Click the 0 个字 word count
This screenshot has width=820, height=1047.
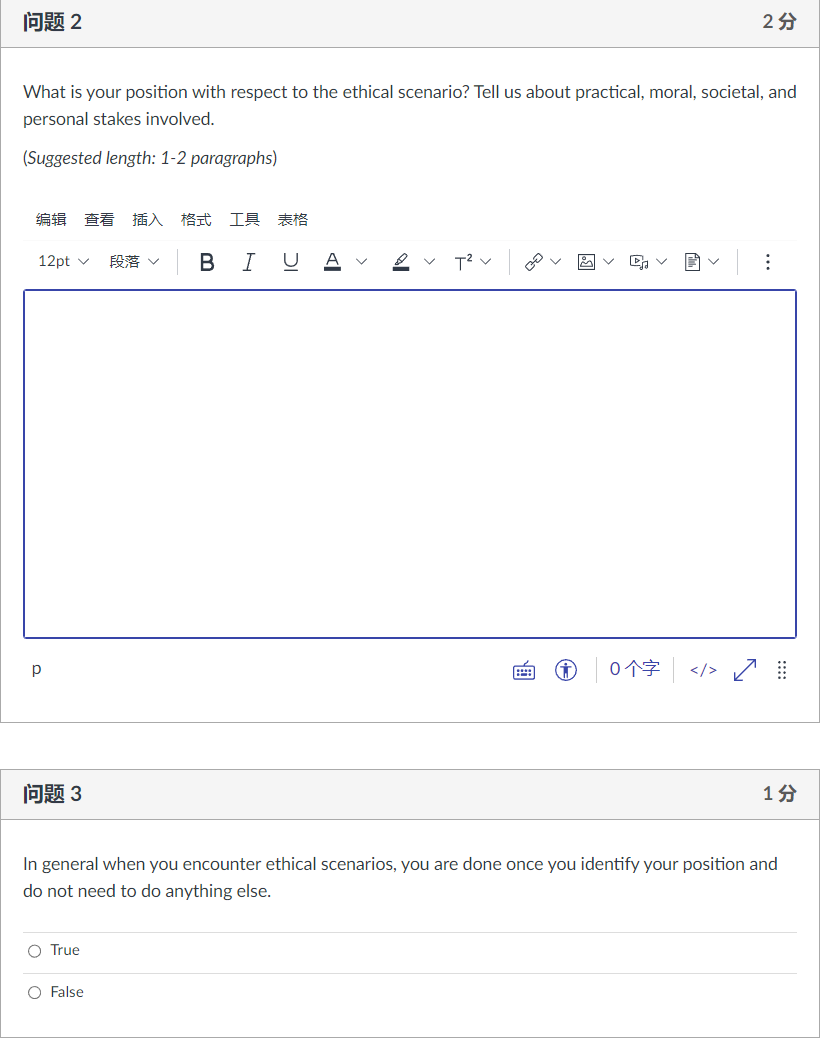point(634,669)
